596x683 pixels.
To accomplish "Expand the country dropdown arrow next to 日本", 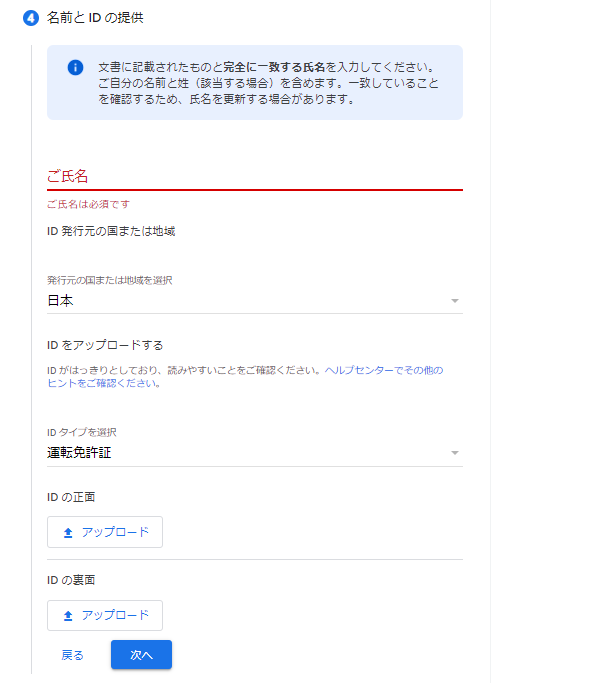I will 455,301.
